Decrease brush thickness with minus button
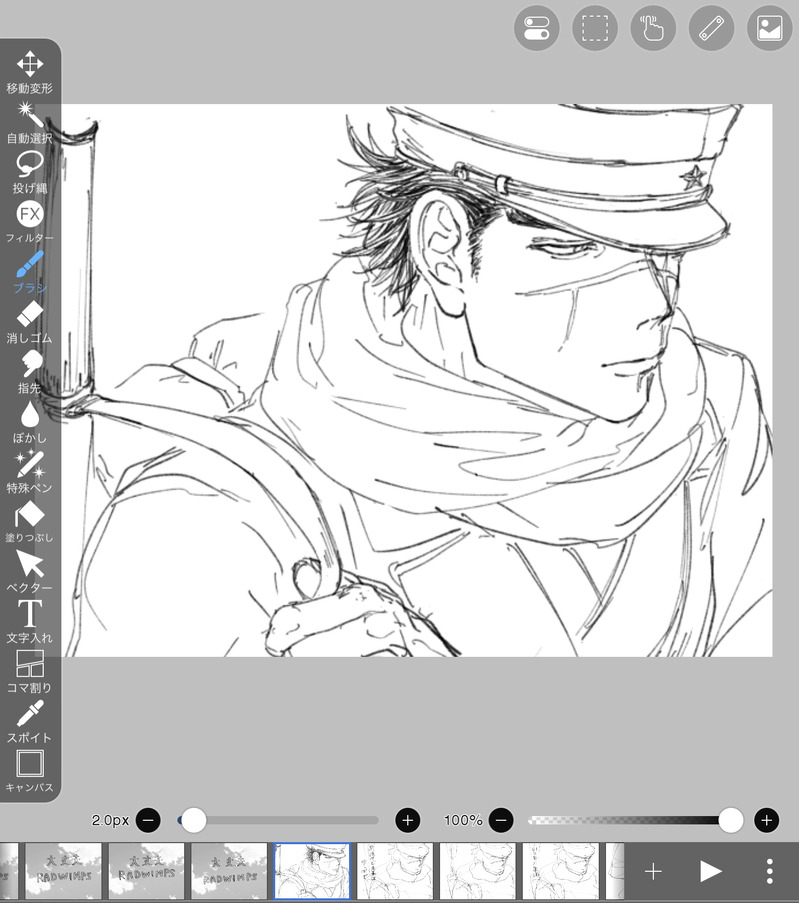799x903 pixels. (x=148, y=820)
